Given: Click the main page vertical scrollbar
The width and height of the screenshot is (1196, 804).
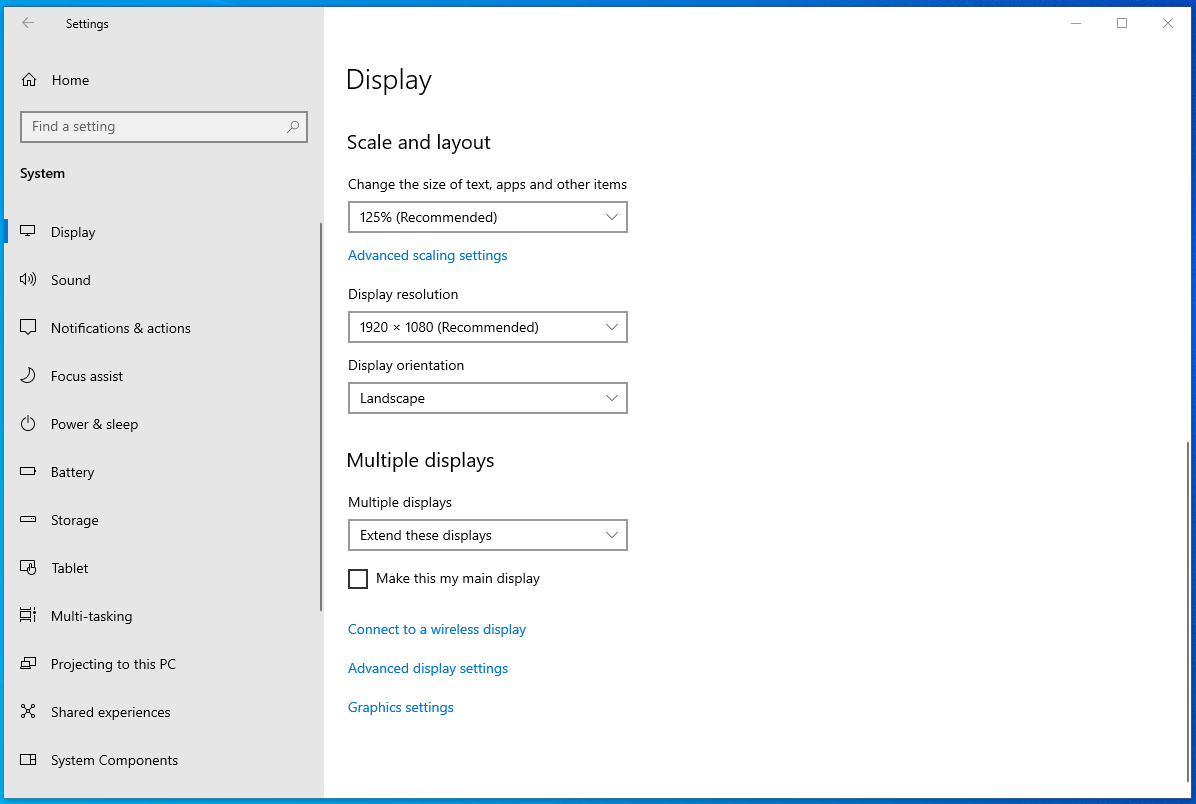Looking at the screenshot, I should (x=1188, y=612).
